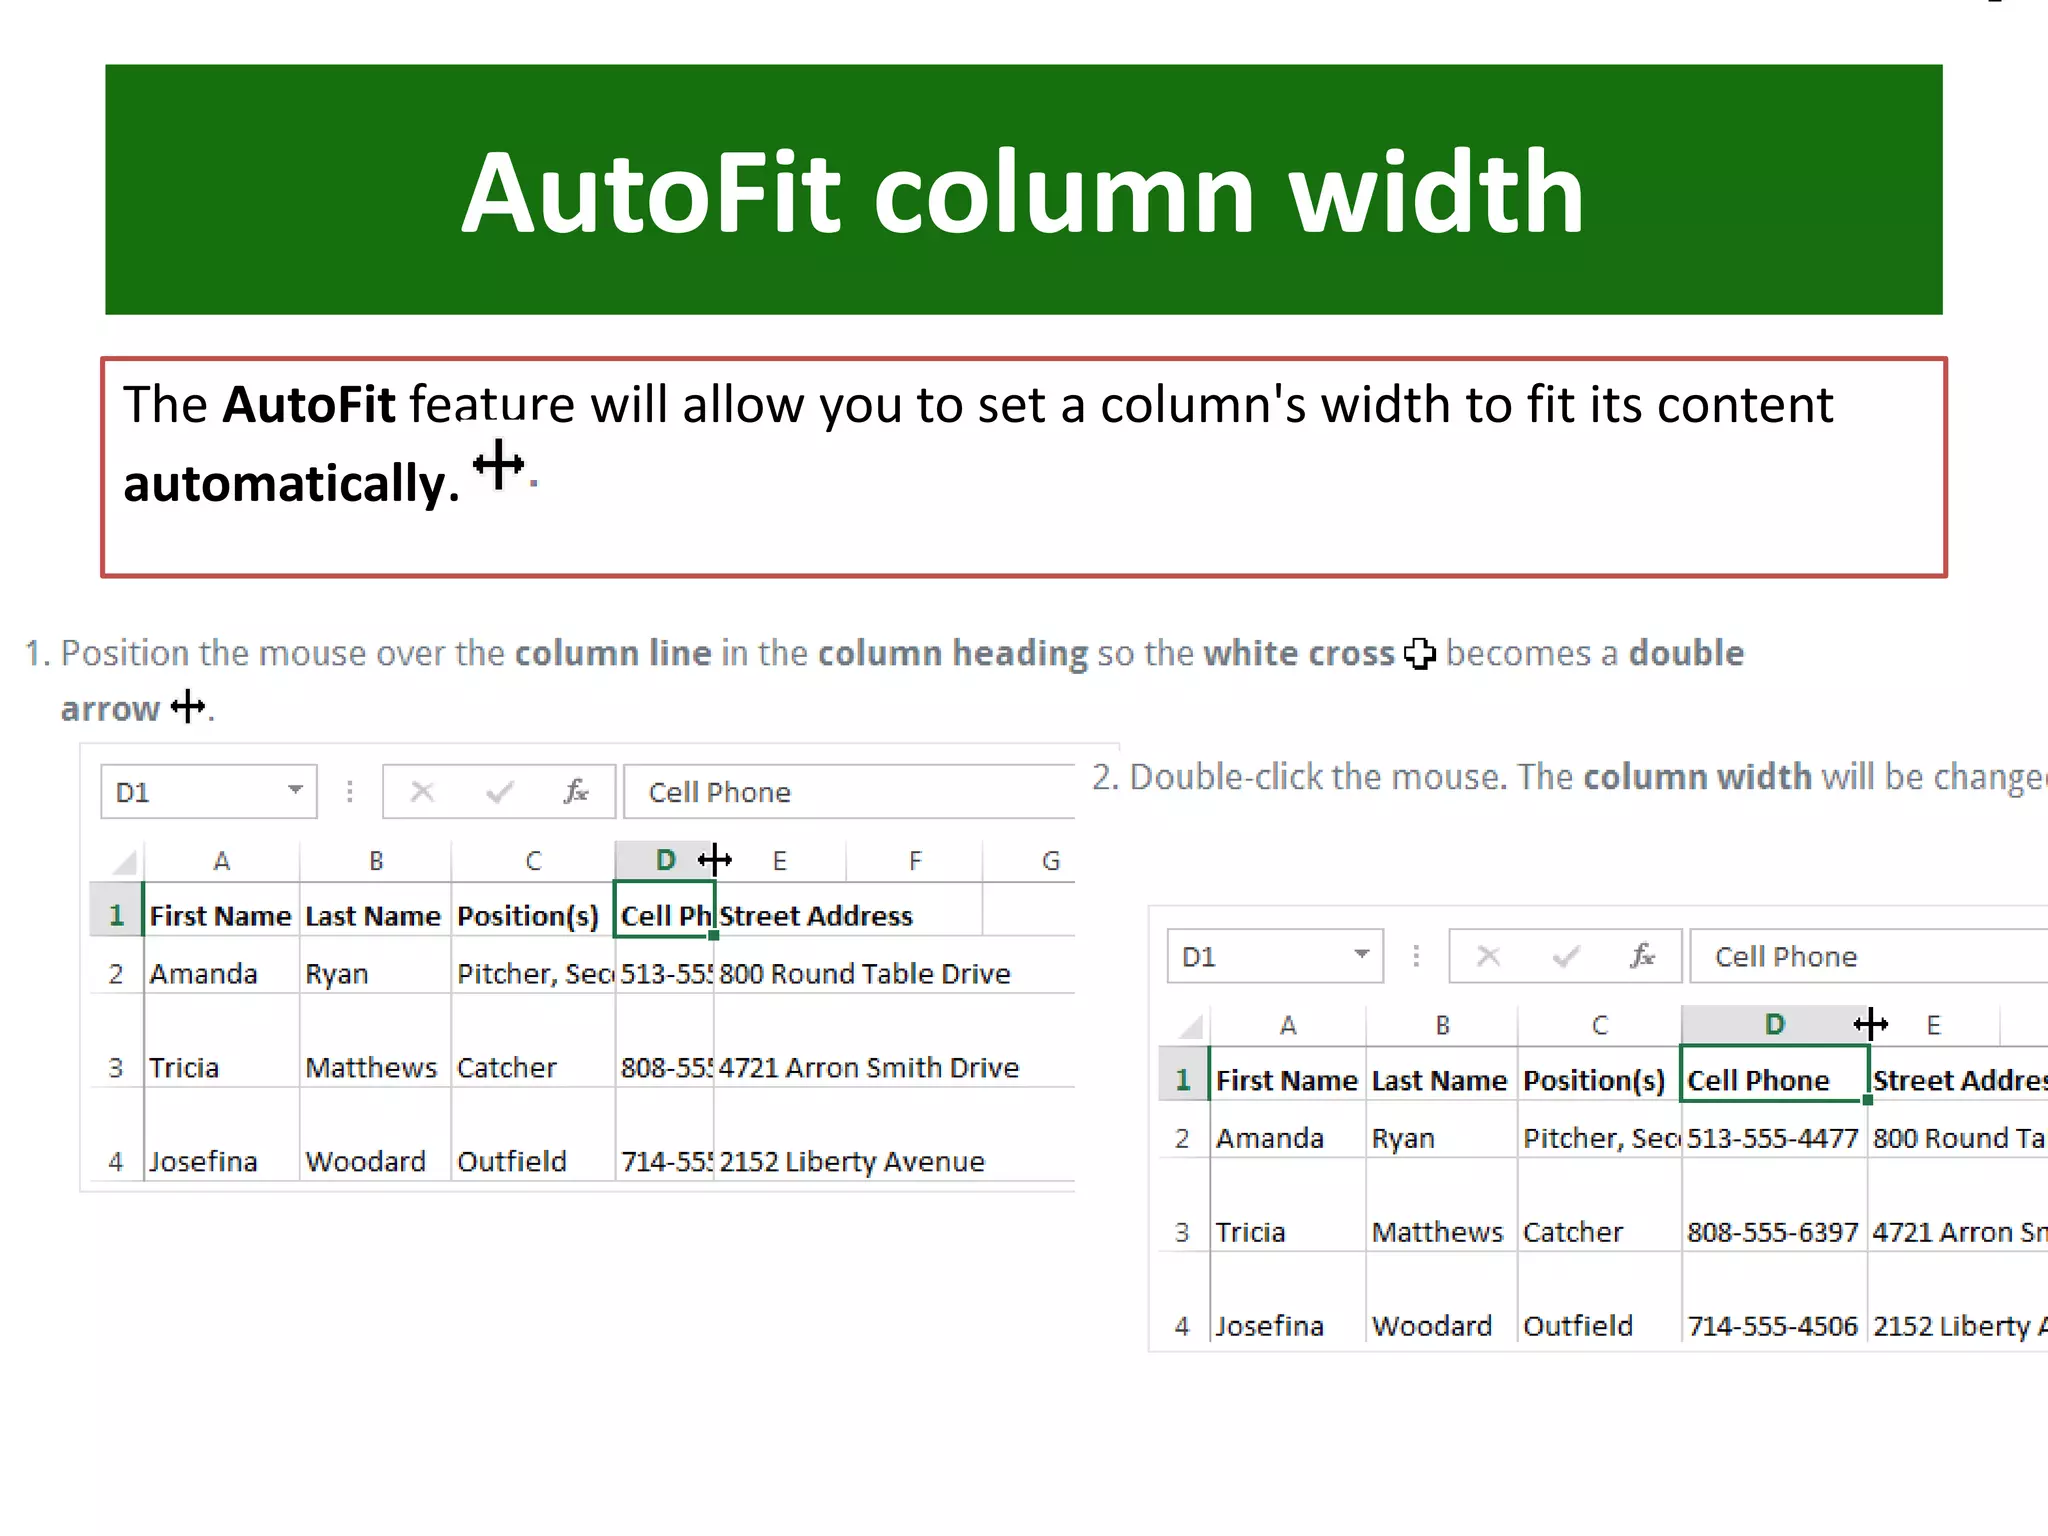Viewport: 2048px width, 1536px height.
Task: Click Select All corner triangle in left spreadsheet
Action: pyautogui.click(x=124, y=861)
